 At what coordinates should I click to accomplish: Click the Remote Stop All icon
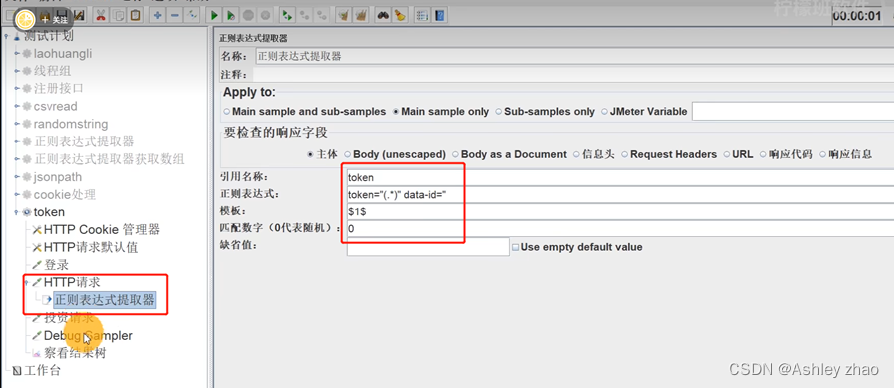(x=305, y=15)
